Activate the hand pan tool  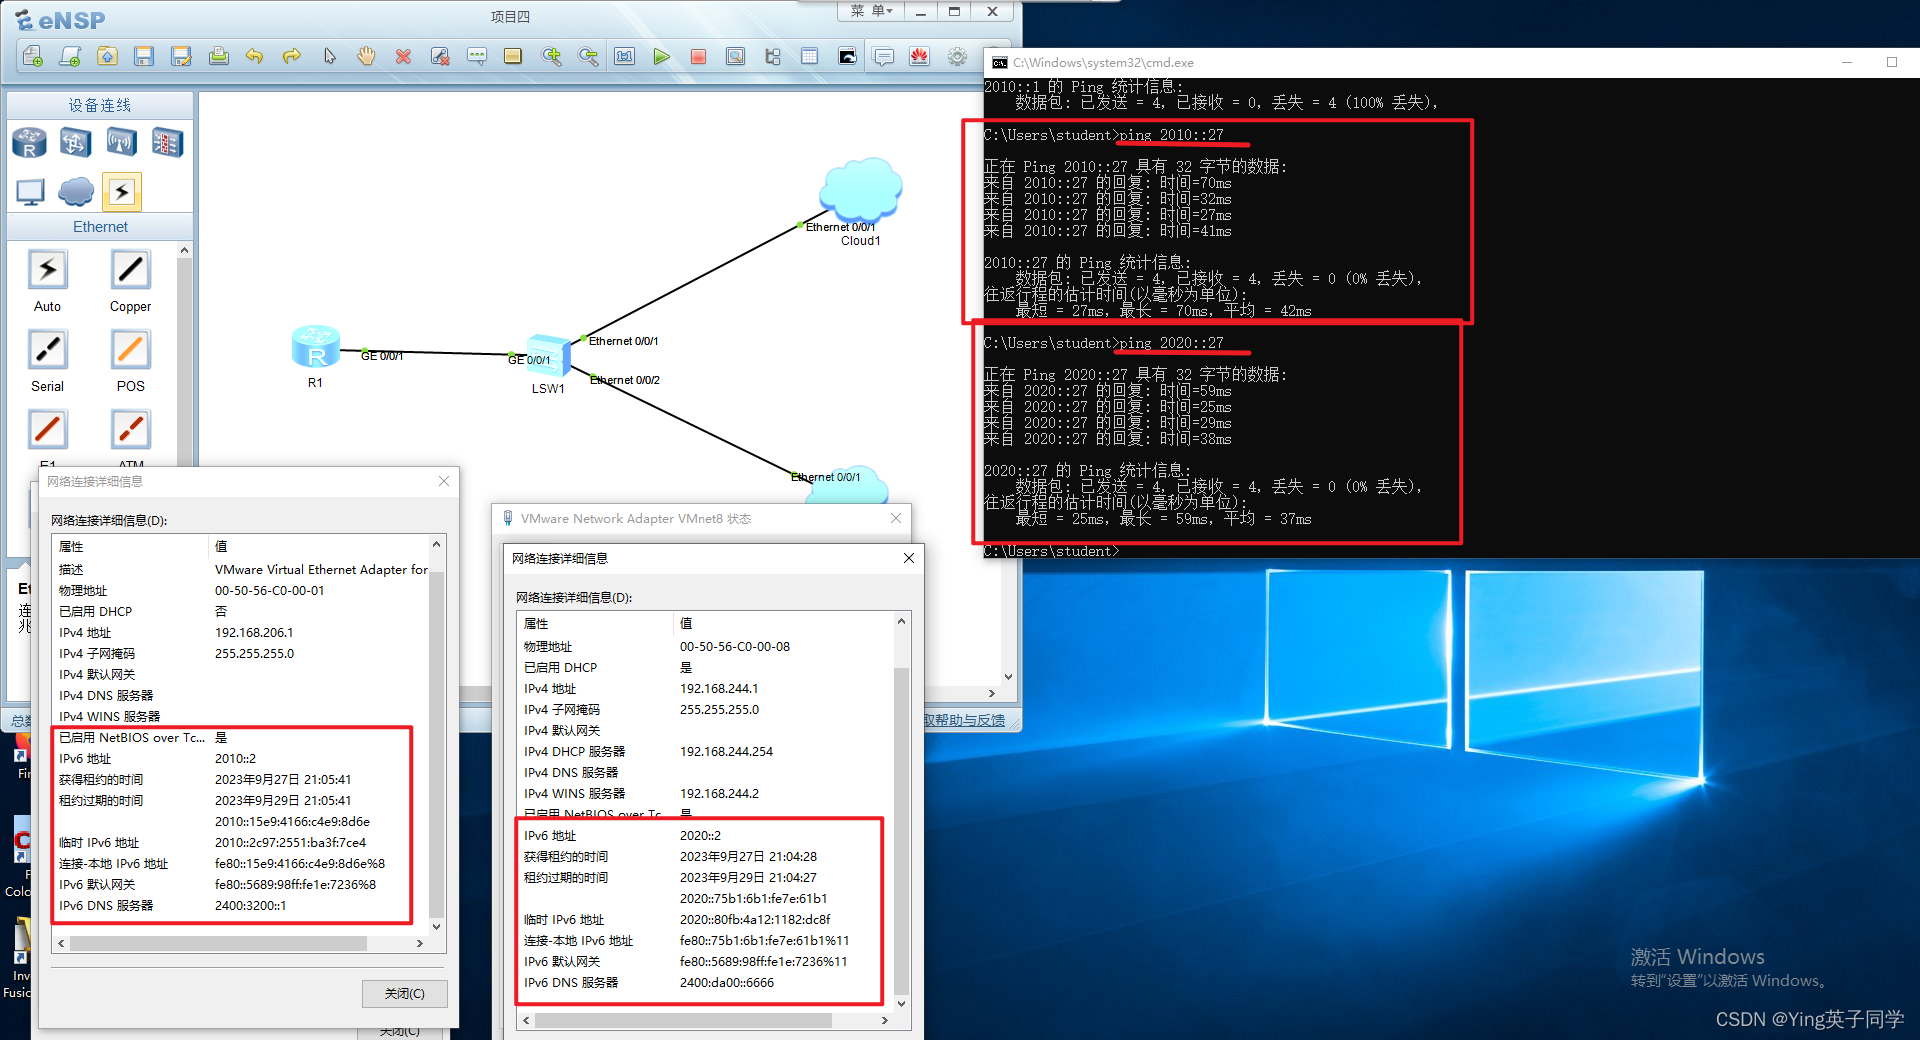[x=366, y=56]
